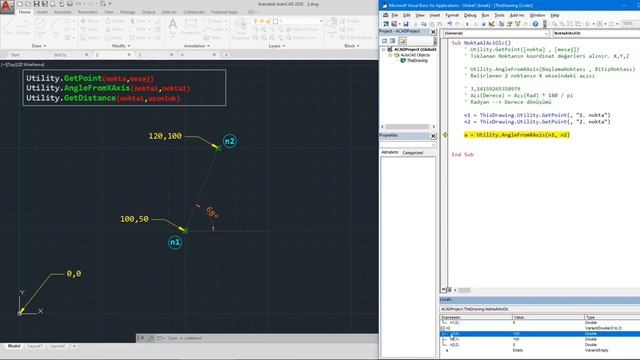Viewport: 640px width, 360px height.
Task: Click Procedure View button at code window bottom
Action: [444, 290]
